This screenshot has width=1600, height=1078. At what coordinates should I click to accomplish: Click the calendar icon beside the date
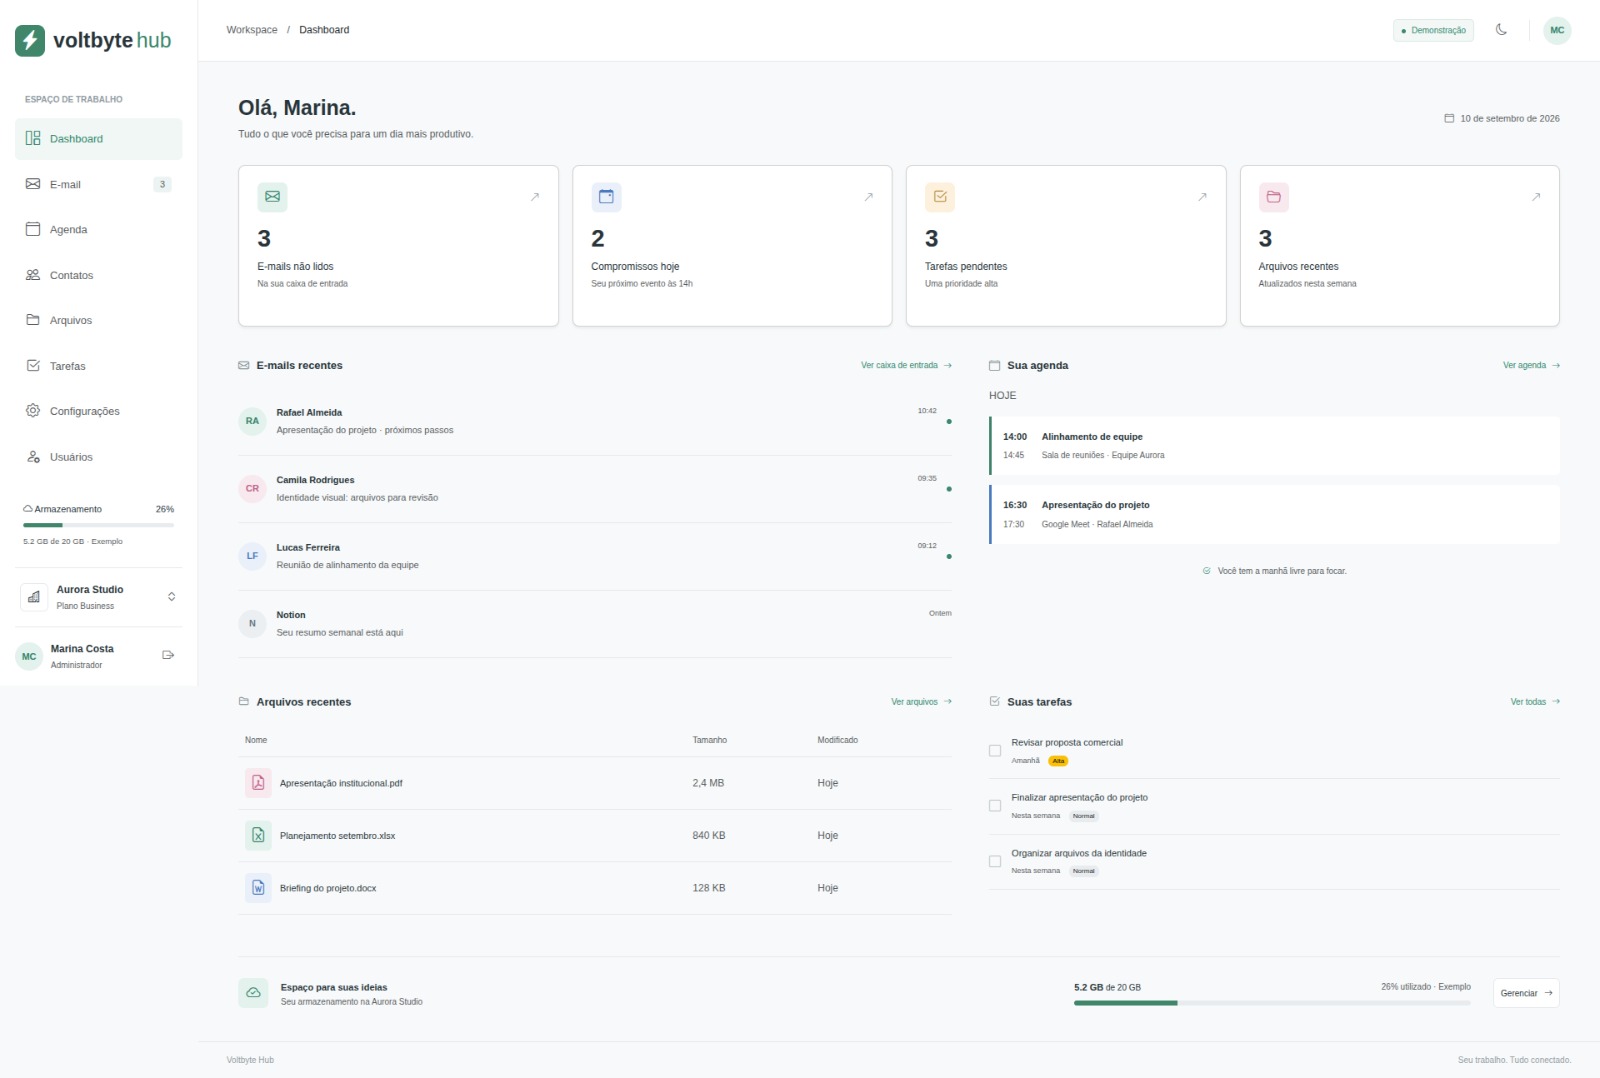tap(1449, 118)
